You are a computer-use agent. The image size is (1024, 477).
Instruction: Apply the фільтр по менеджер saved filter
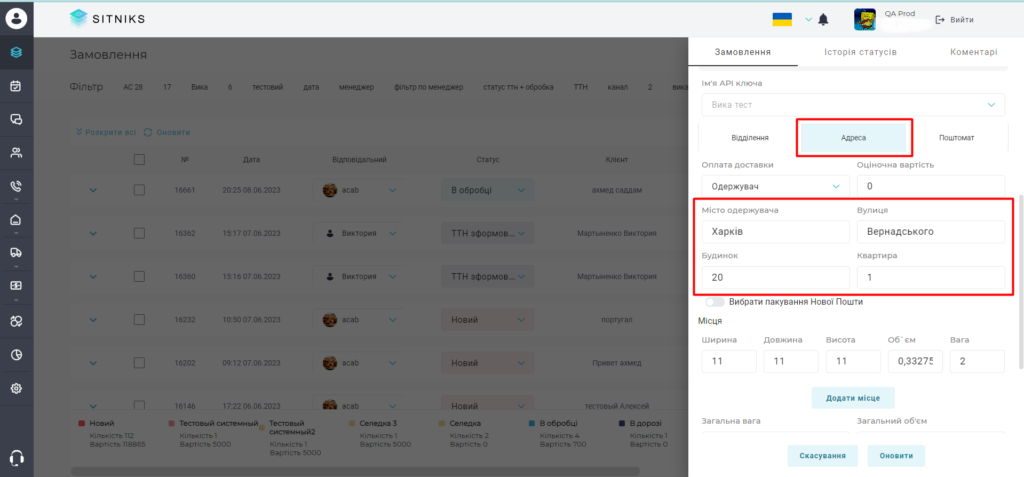[428, 87]
